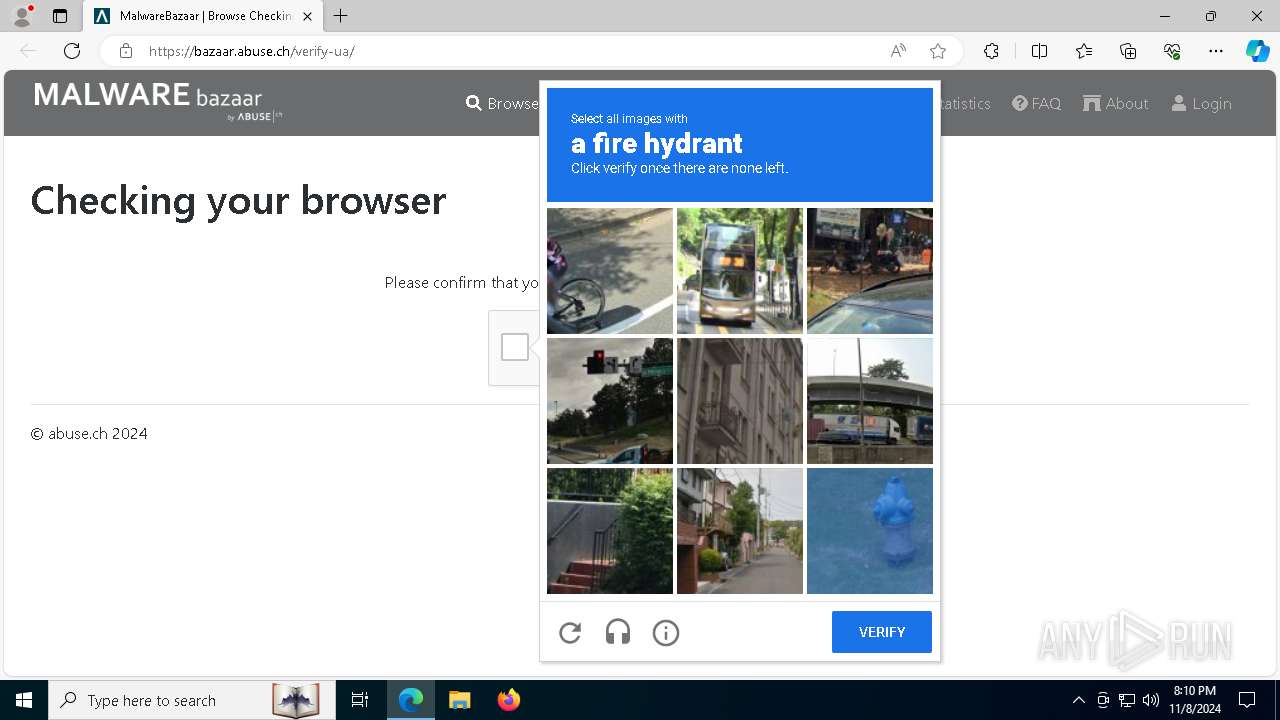Select the overpass with trucks image tile
This screenshot has height=720, width=1280.
click(870, 401)
